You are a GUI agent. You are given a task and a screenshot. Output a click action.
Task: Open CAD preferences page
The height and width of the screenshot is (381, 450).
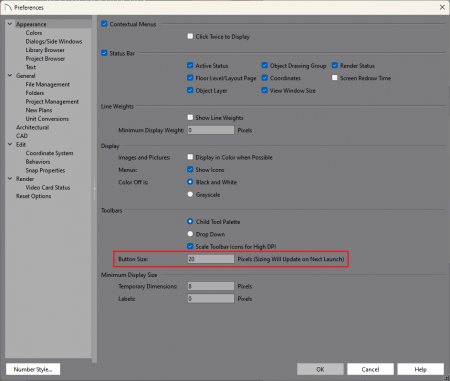(x=22, y=136)
